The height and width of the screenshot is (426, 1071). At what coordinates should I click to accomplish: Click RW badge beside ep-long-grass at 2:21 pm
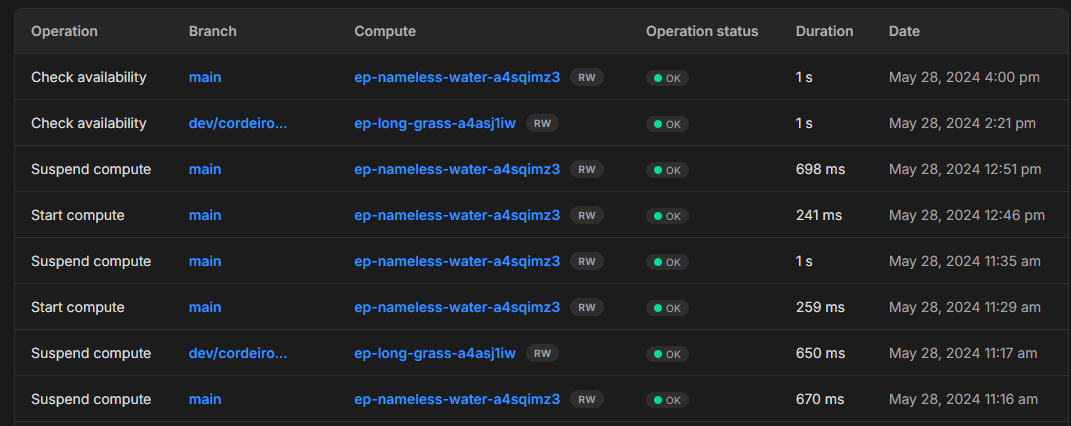pyautogui.click(x=542, y=123)
